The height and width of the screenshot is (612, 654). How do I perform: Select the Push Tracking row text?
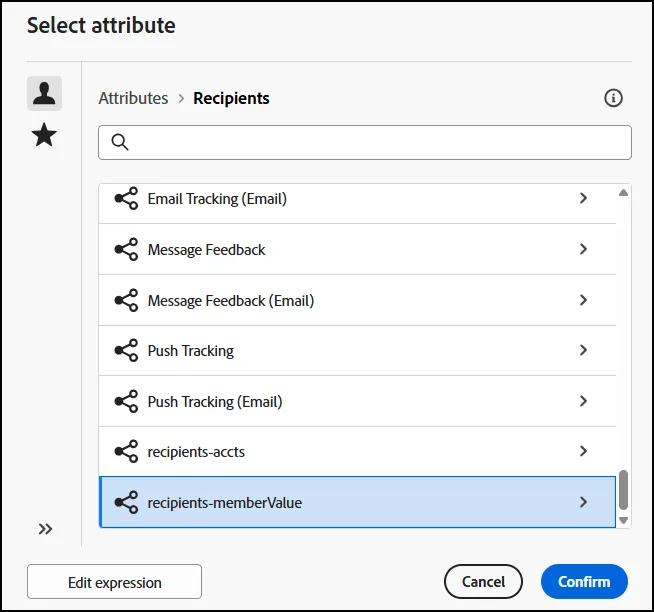click(x=191, y=351)
